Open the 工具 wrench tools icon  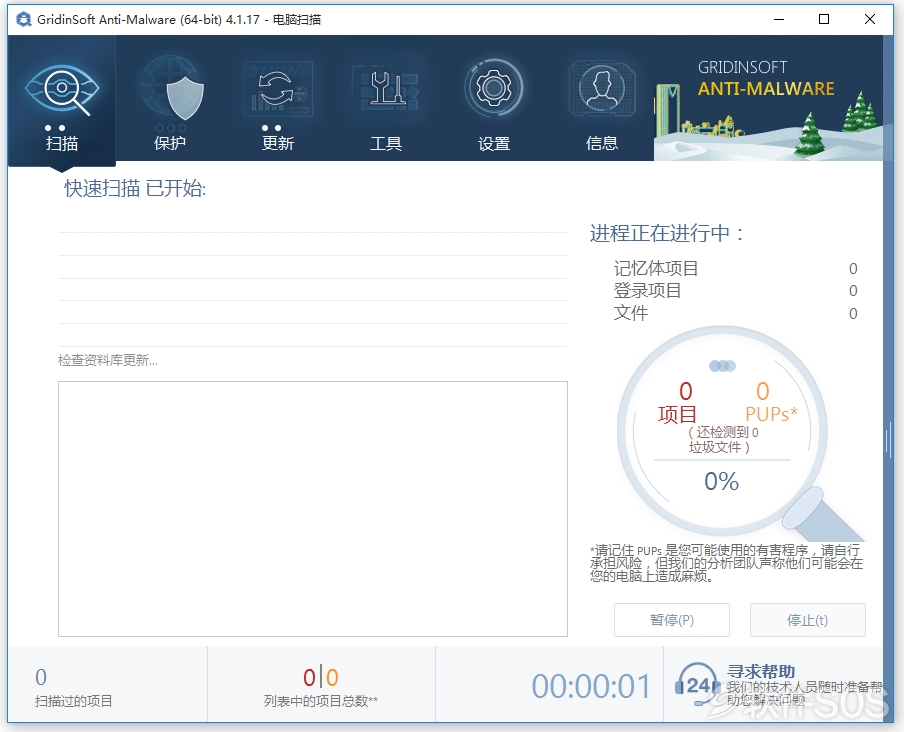(x=386, y=89)
